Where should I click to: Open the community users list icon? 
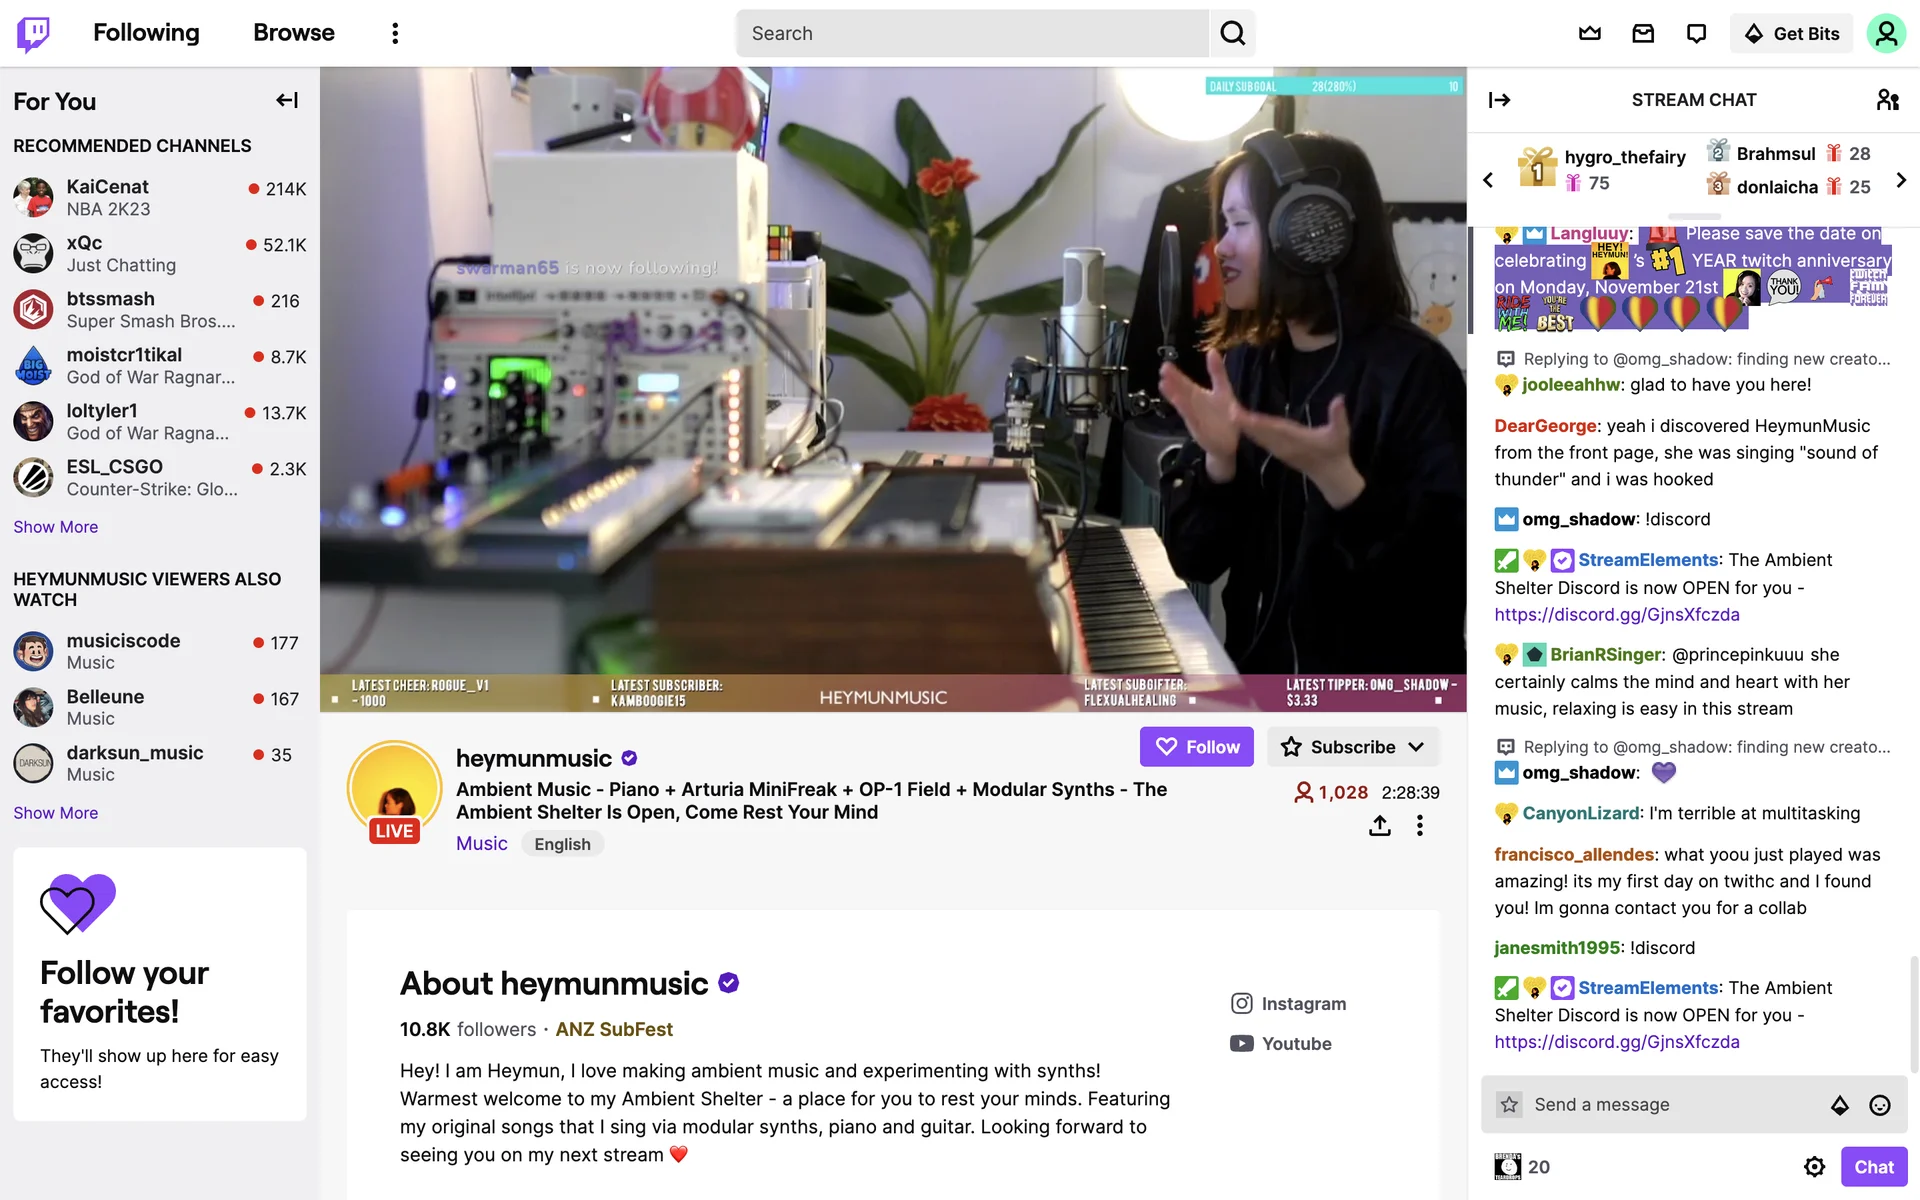point(1887,100)
